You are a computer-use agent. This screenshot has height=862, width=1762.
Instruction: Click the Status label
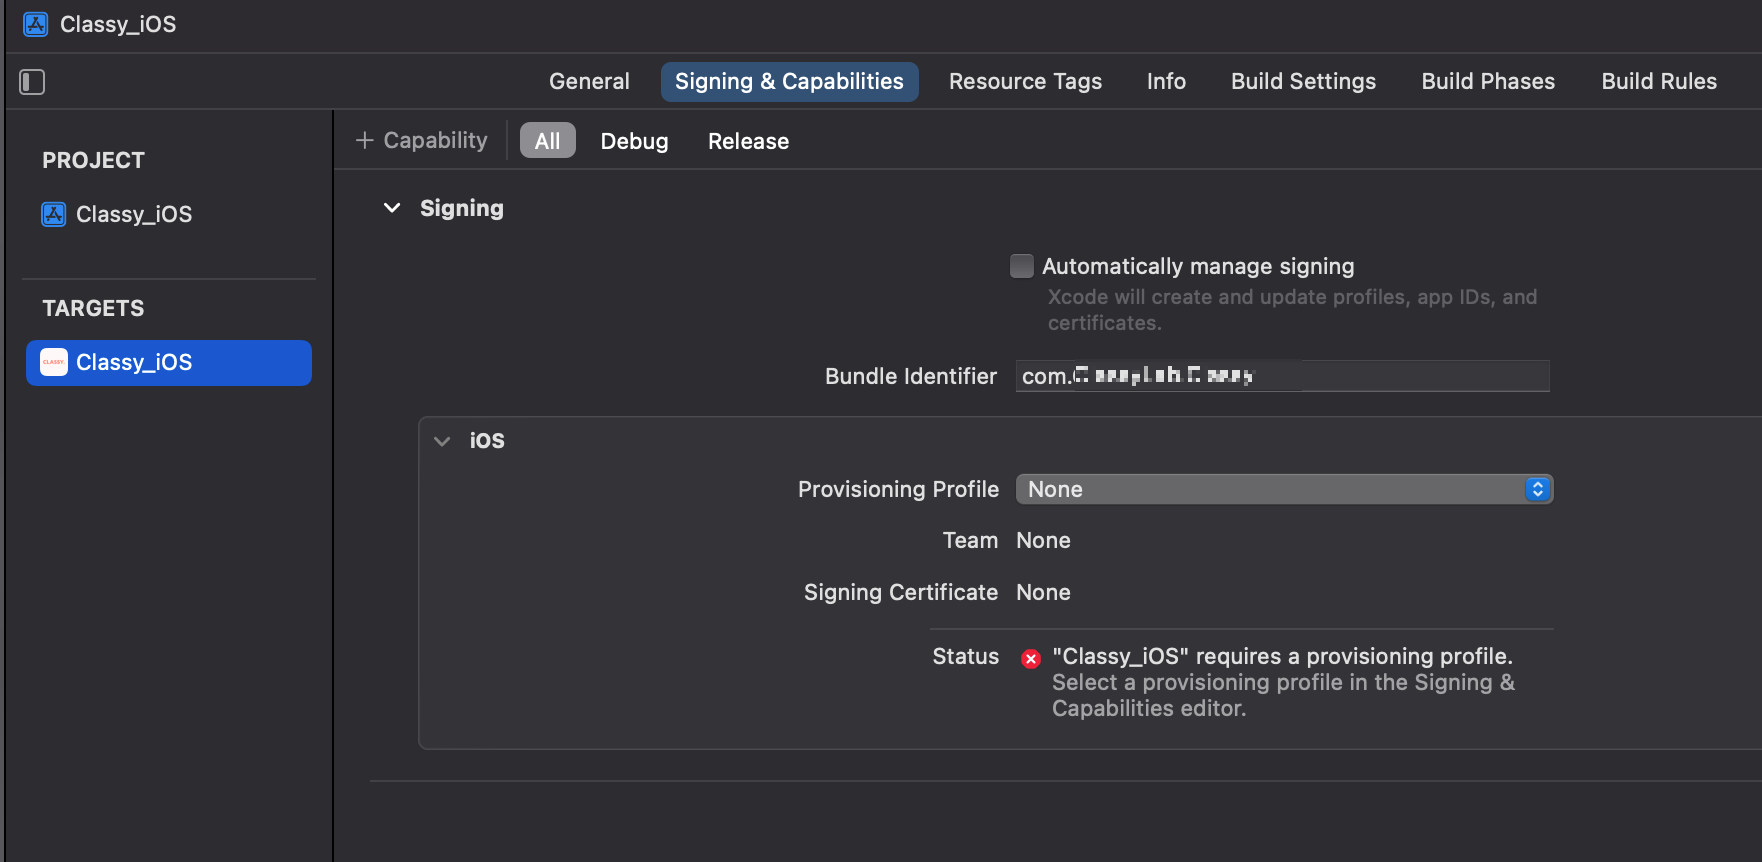(965, 656)
